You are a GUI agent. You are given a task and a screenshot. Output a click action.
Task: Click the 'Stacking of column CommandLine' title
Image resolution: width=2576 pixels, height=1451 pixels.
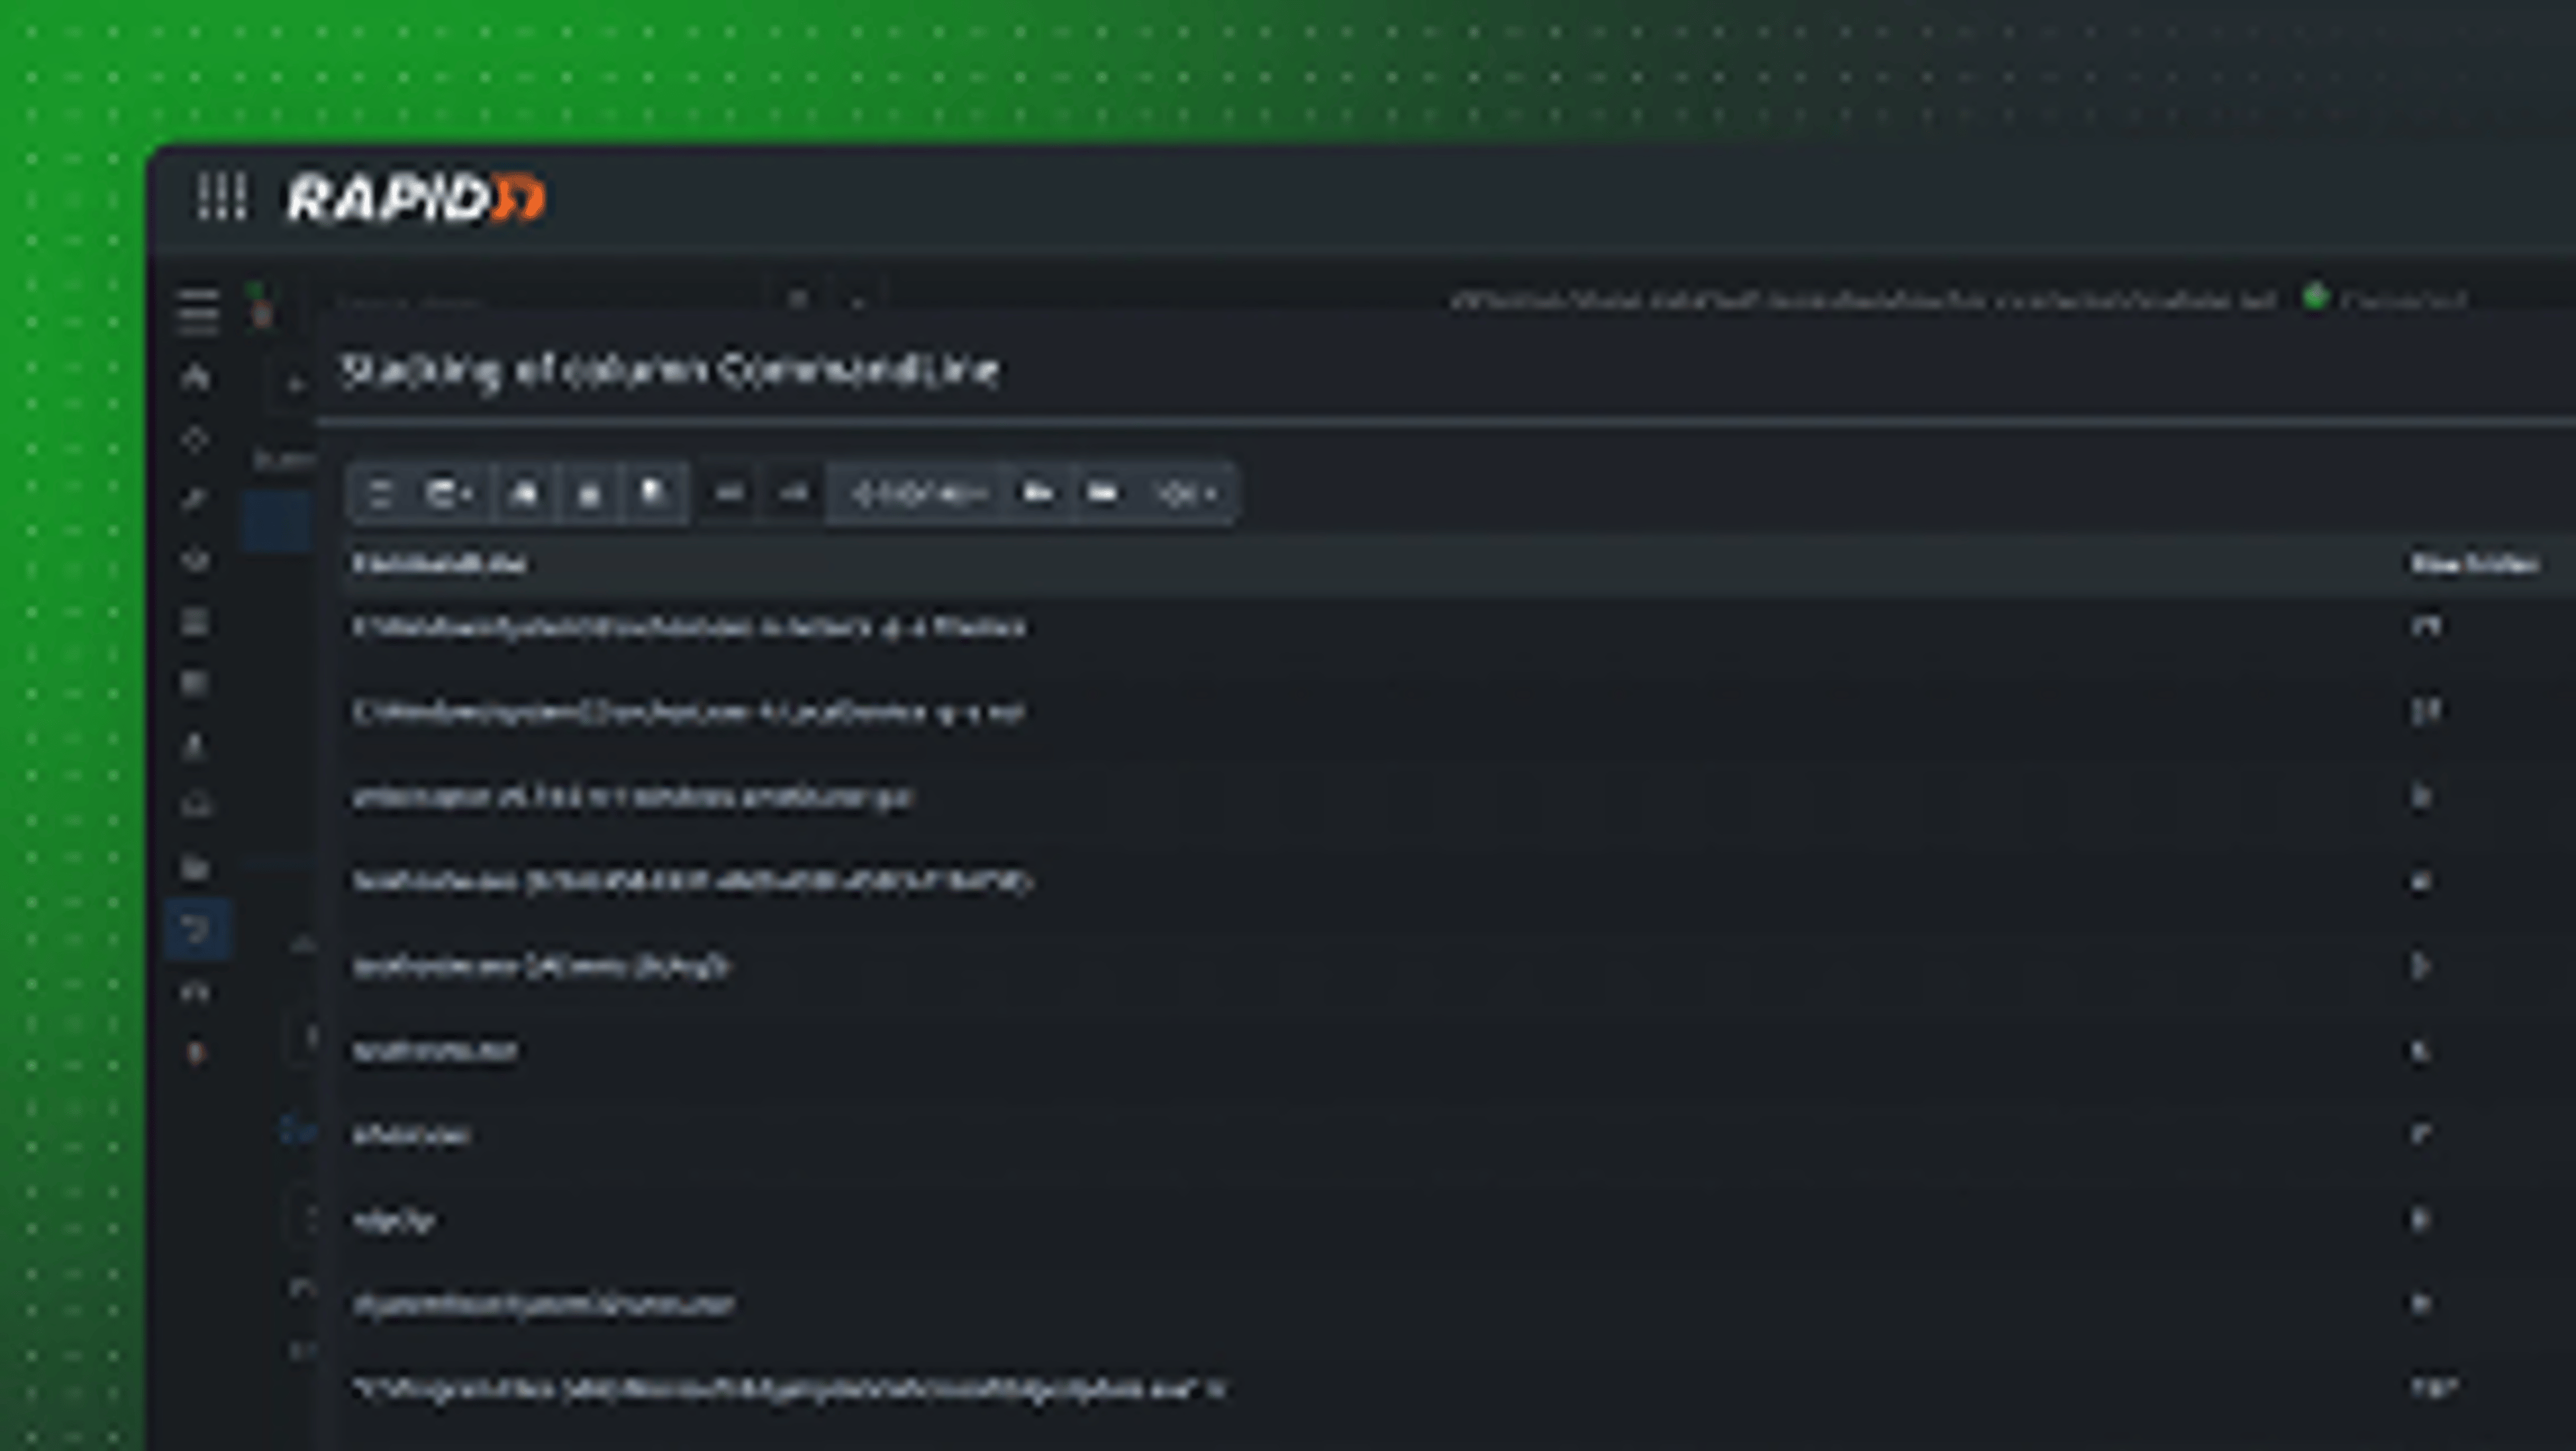[x=670, y=370]
